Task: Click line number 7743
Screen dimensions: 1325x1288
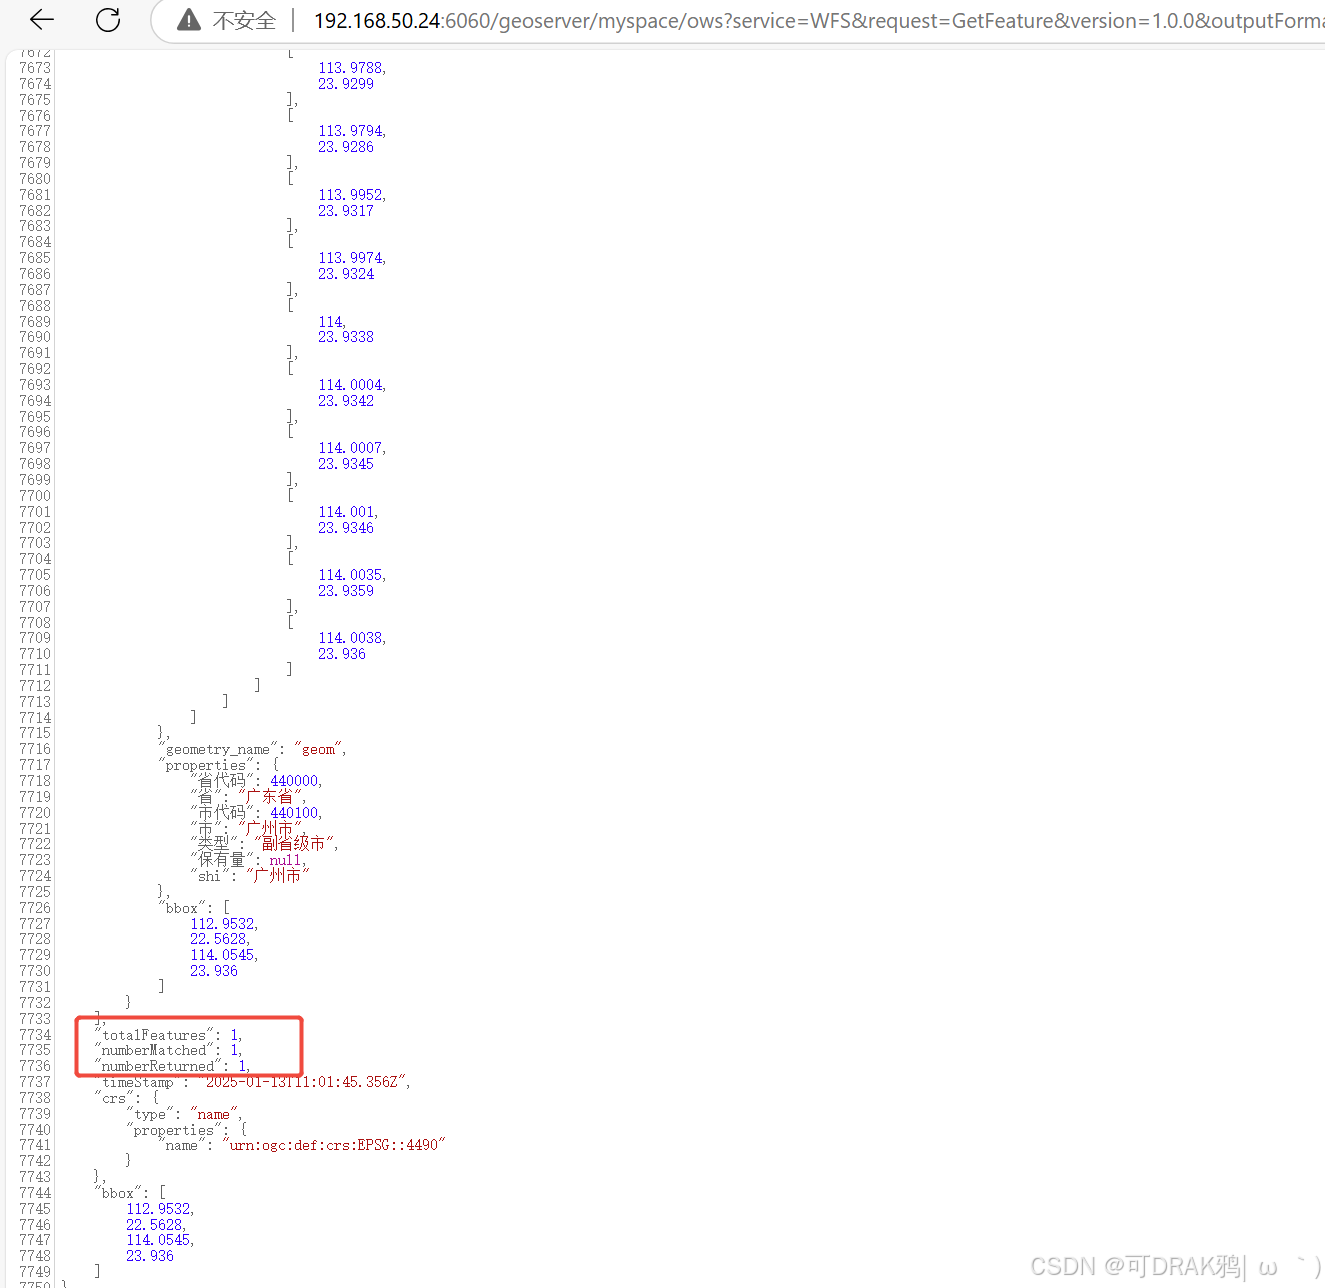Action: point(35,1177)
